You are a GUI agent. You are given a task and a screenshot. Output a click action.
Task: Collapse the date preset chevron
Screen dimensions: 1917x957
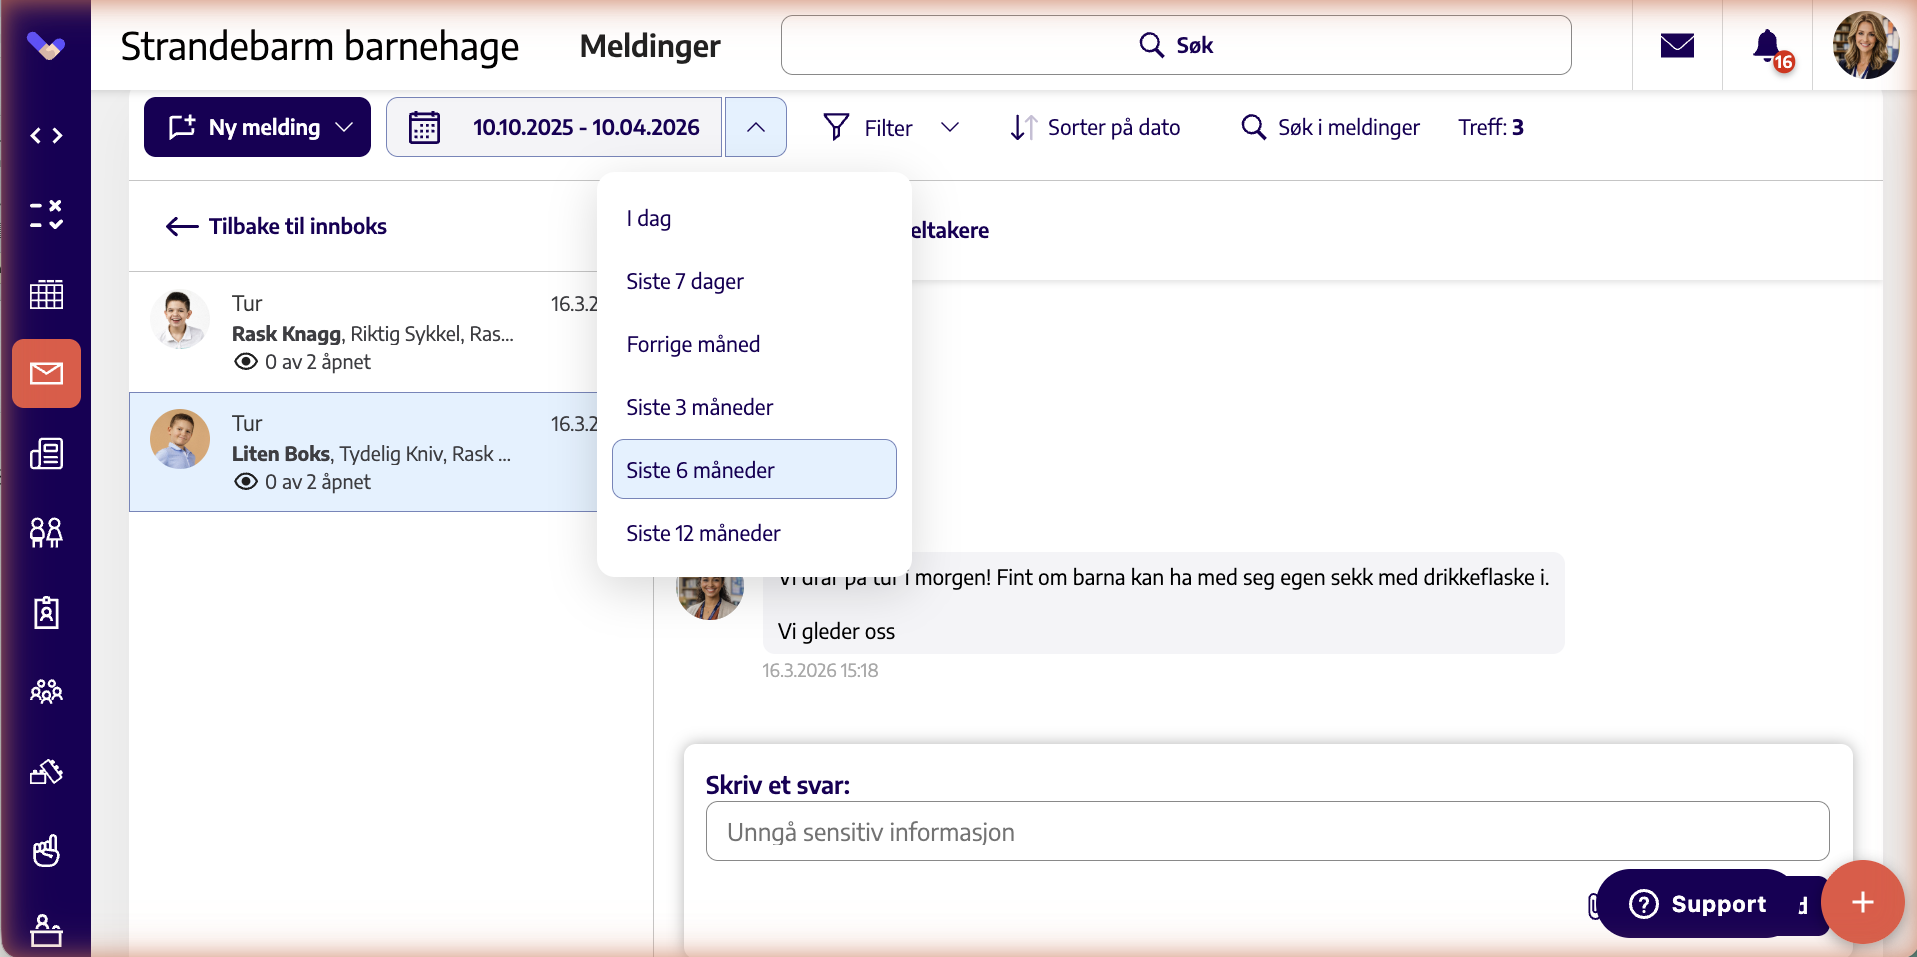pyautogui.click(x=756, y=127)
